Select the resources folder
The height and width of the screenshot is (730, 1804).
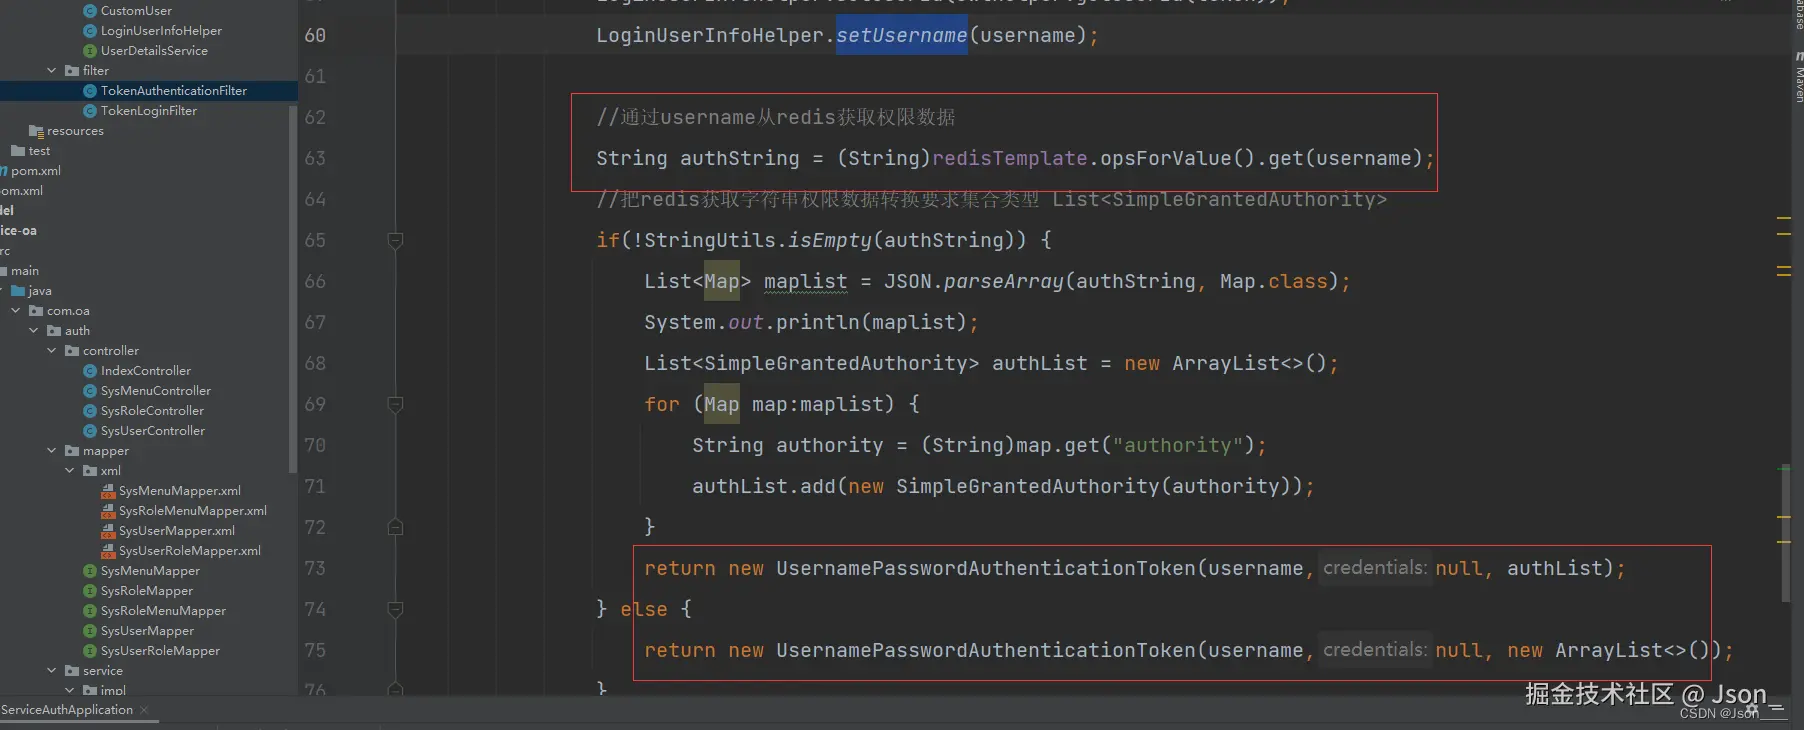(x=75, y=131)
